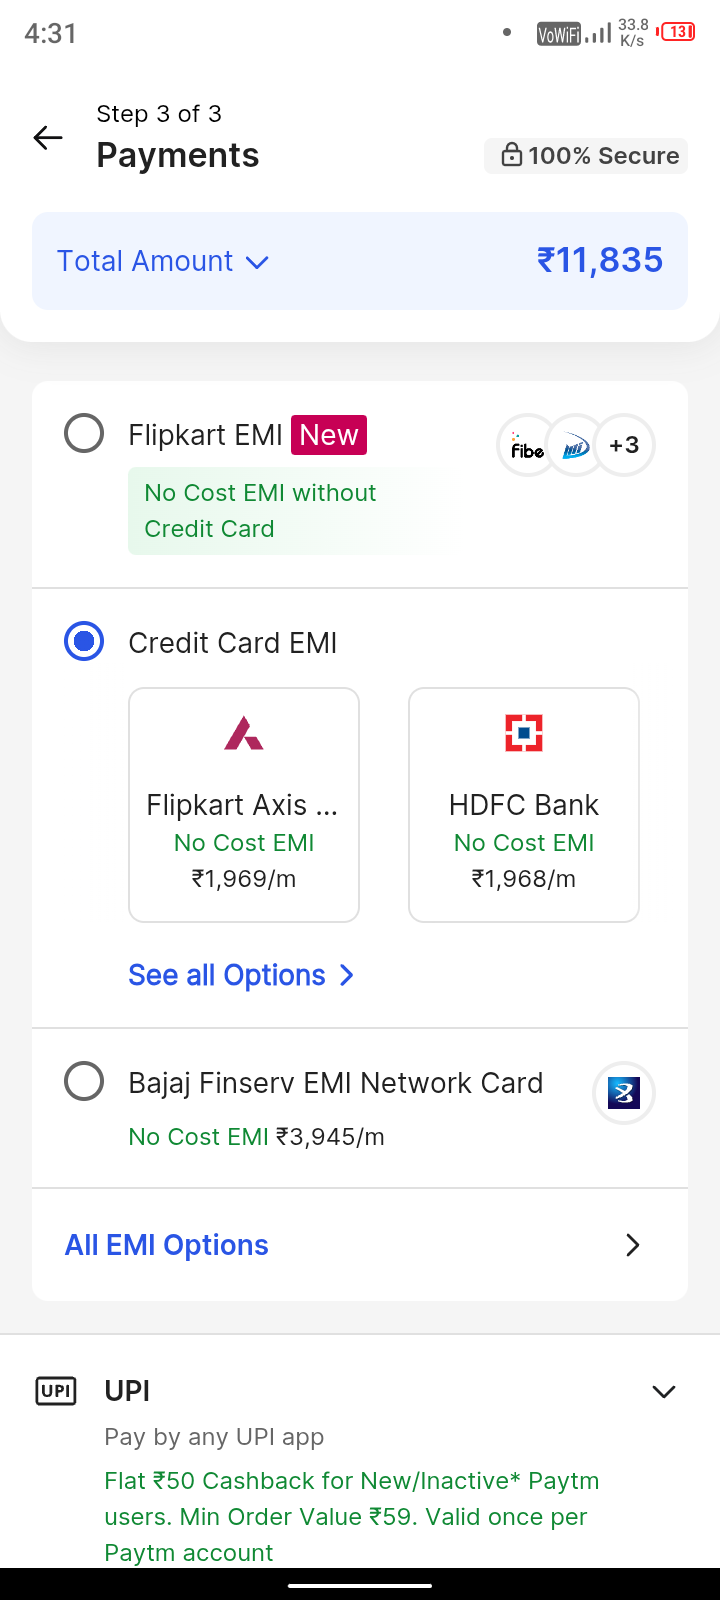Tap the +3 more lenders badge
Image resolution: width=720 pixels, height=1600 pixels.
click(x=625, y=445)
